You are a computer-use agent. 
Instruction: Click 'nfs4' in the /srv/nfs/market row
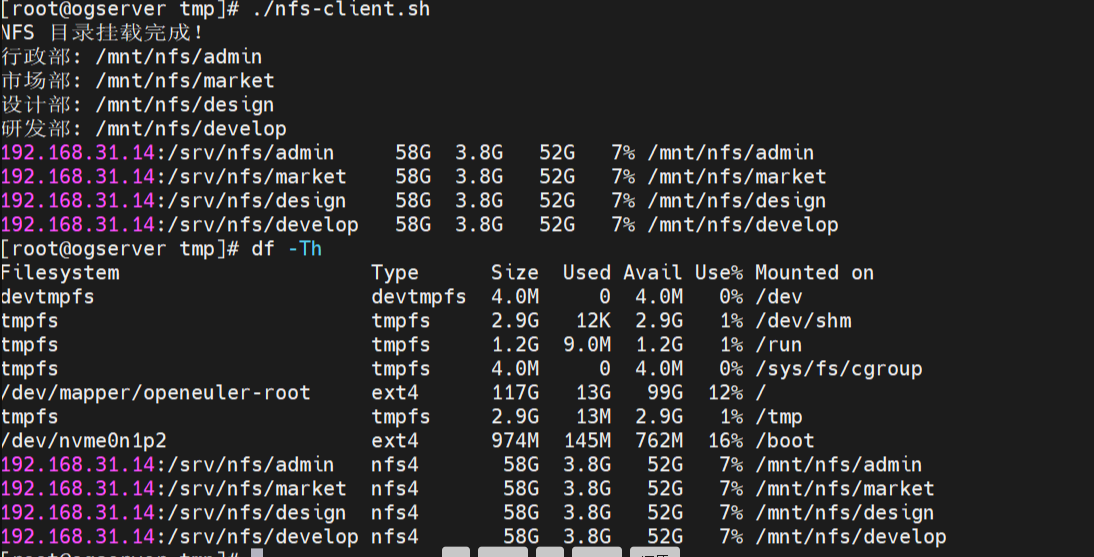(395, 489)
